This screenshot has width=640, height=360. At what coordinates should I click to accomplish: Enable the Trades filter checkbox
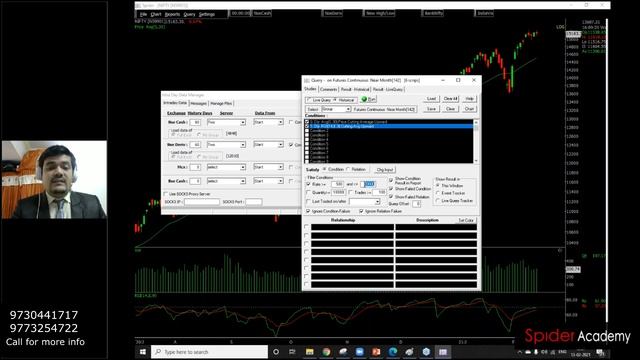tap(351, 192)
